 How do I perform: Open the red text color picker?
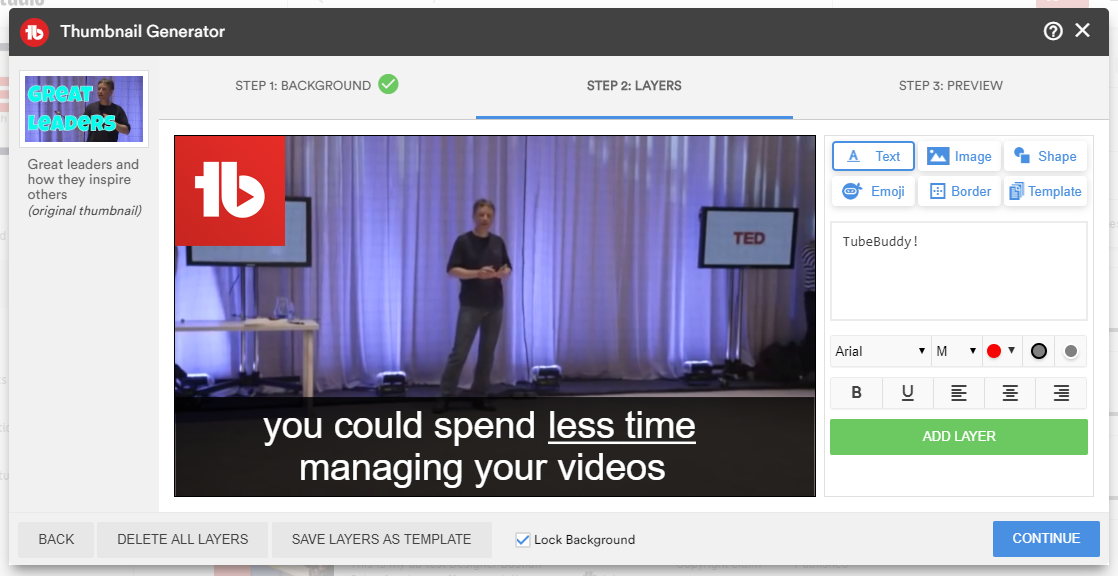coord(1001,351)
